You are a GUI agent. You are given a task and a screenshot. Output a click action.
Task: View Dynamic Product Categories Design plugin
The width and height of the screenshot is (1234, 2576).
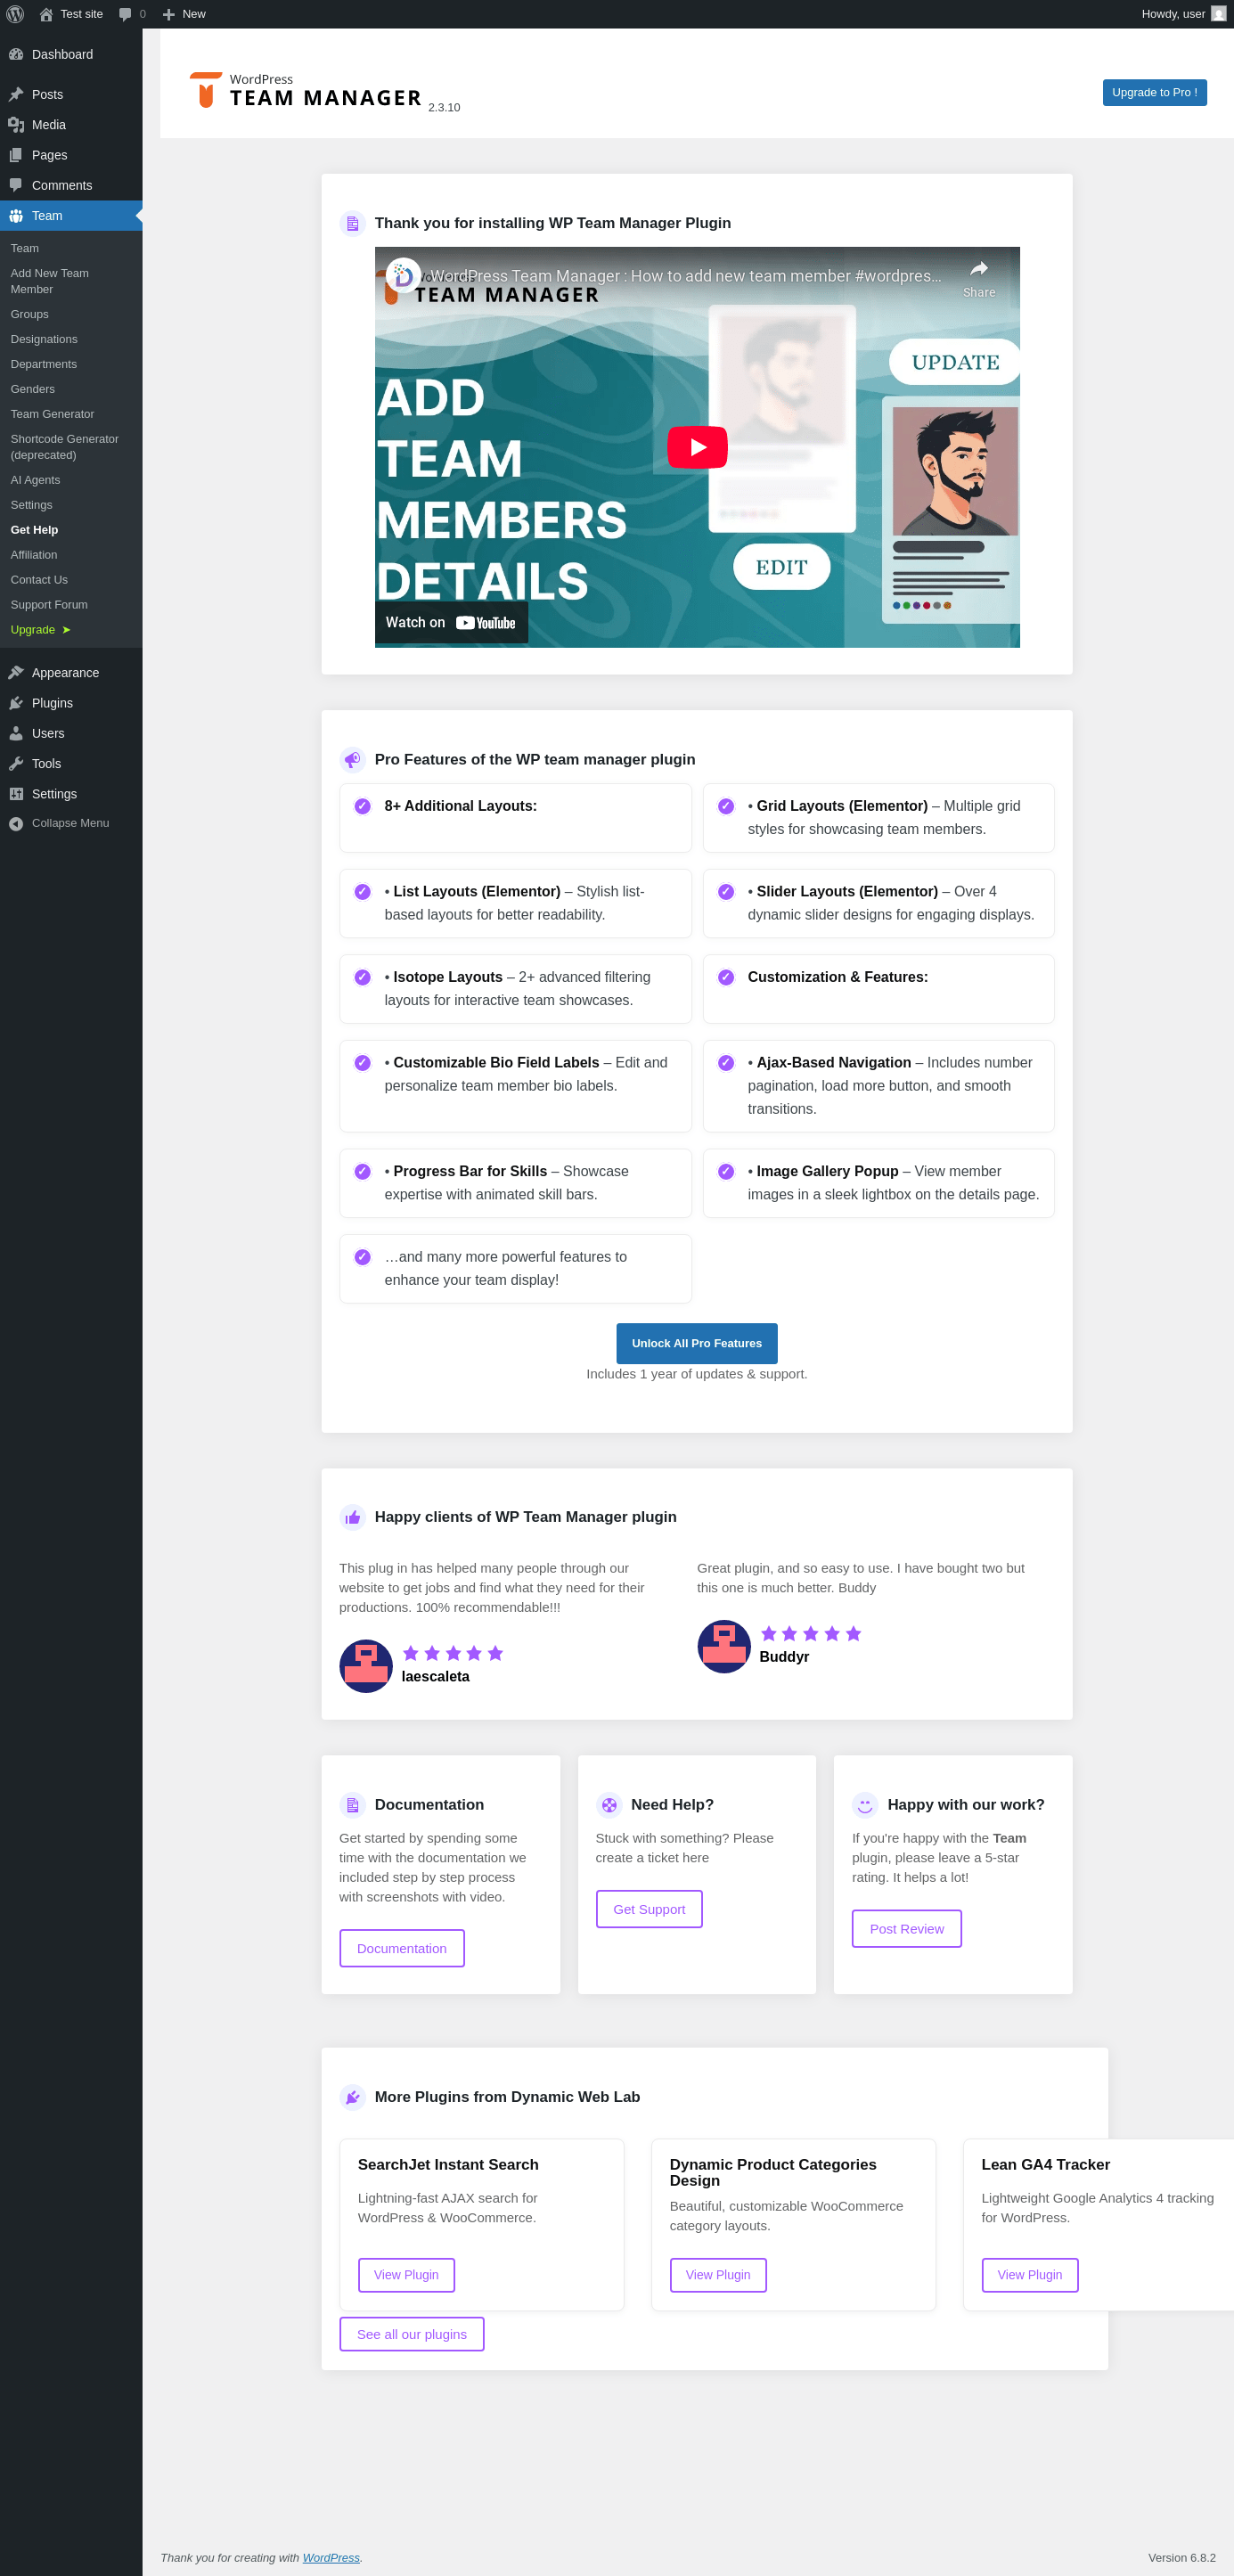tap(718, 2274)
